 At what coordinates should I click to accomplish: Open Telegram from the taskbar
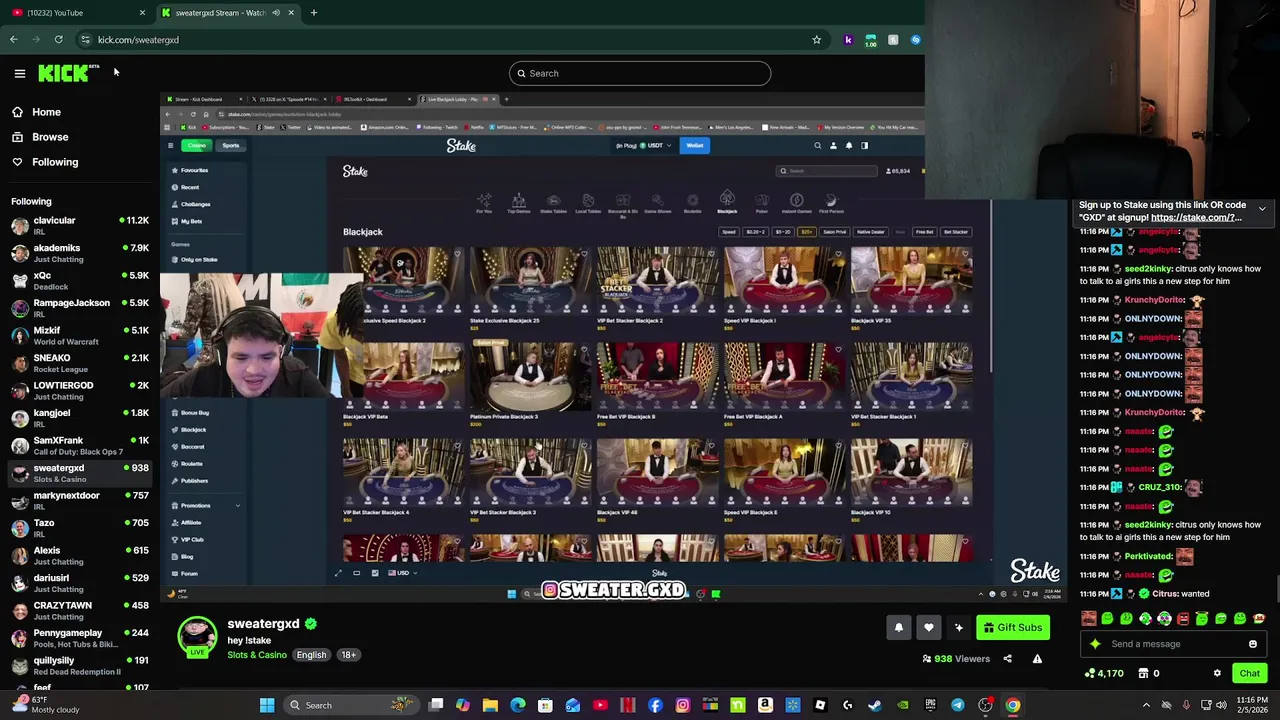[x=957, y=705]
